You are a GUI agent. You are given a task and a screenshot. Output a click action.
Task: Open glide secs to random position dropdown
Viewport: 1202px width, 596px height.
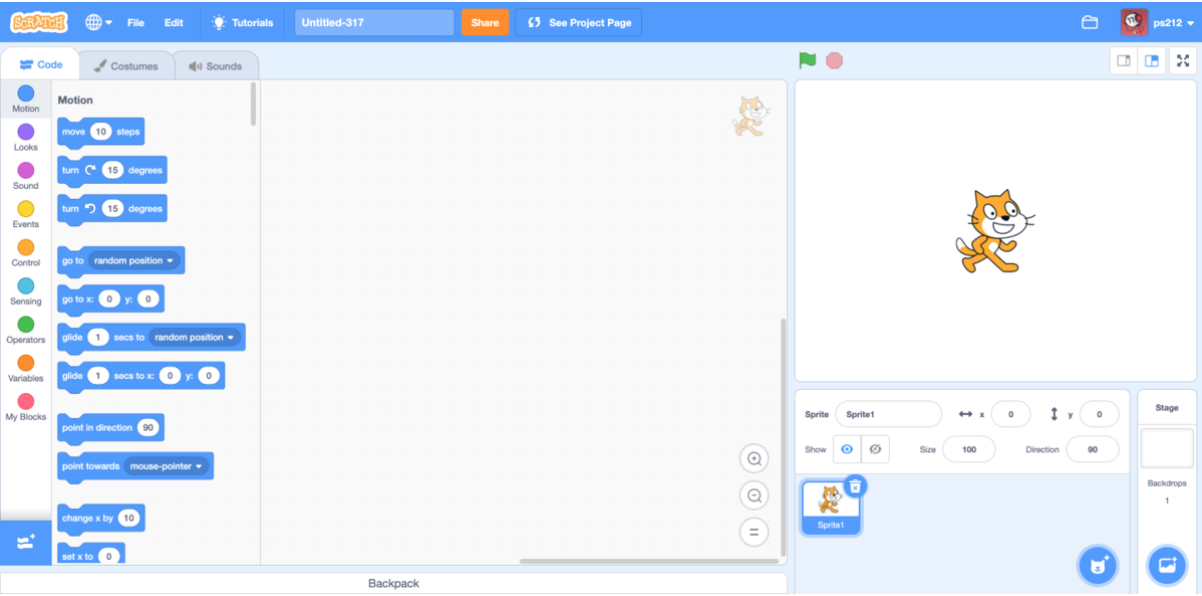pos(194,338)
